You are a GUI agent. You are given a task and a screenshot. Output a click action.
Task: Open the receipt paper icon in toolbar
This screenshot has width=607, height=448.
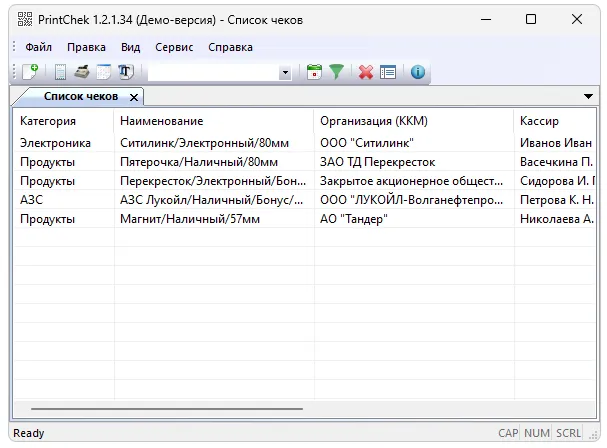[60, 72]
